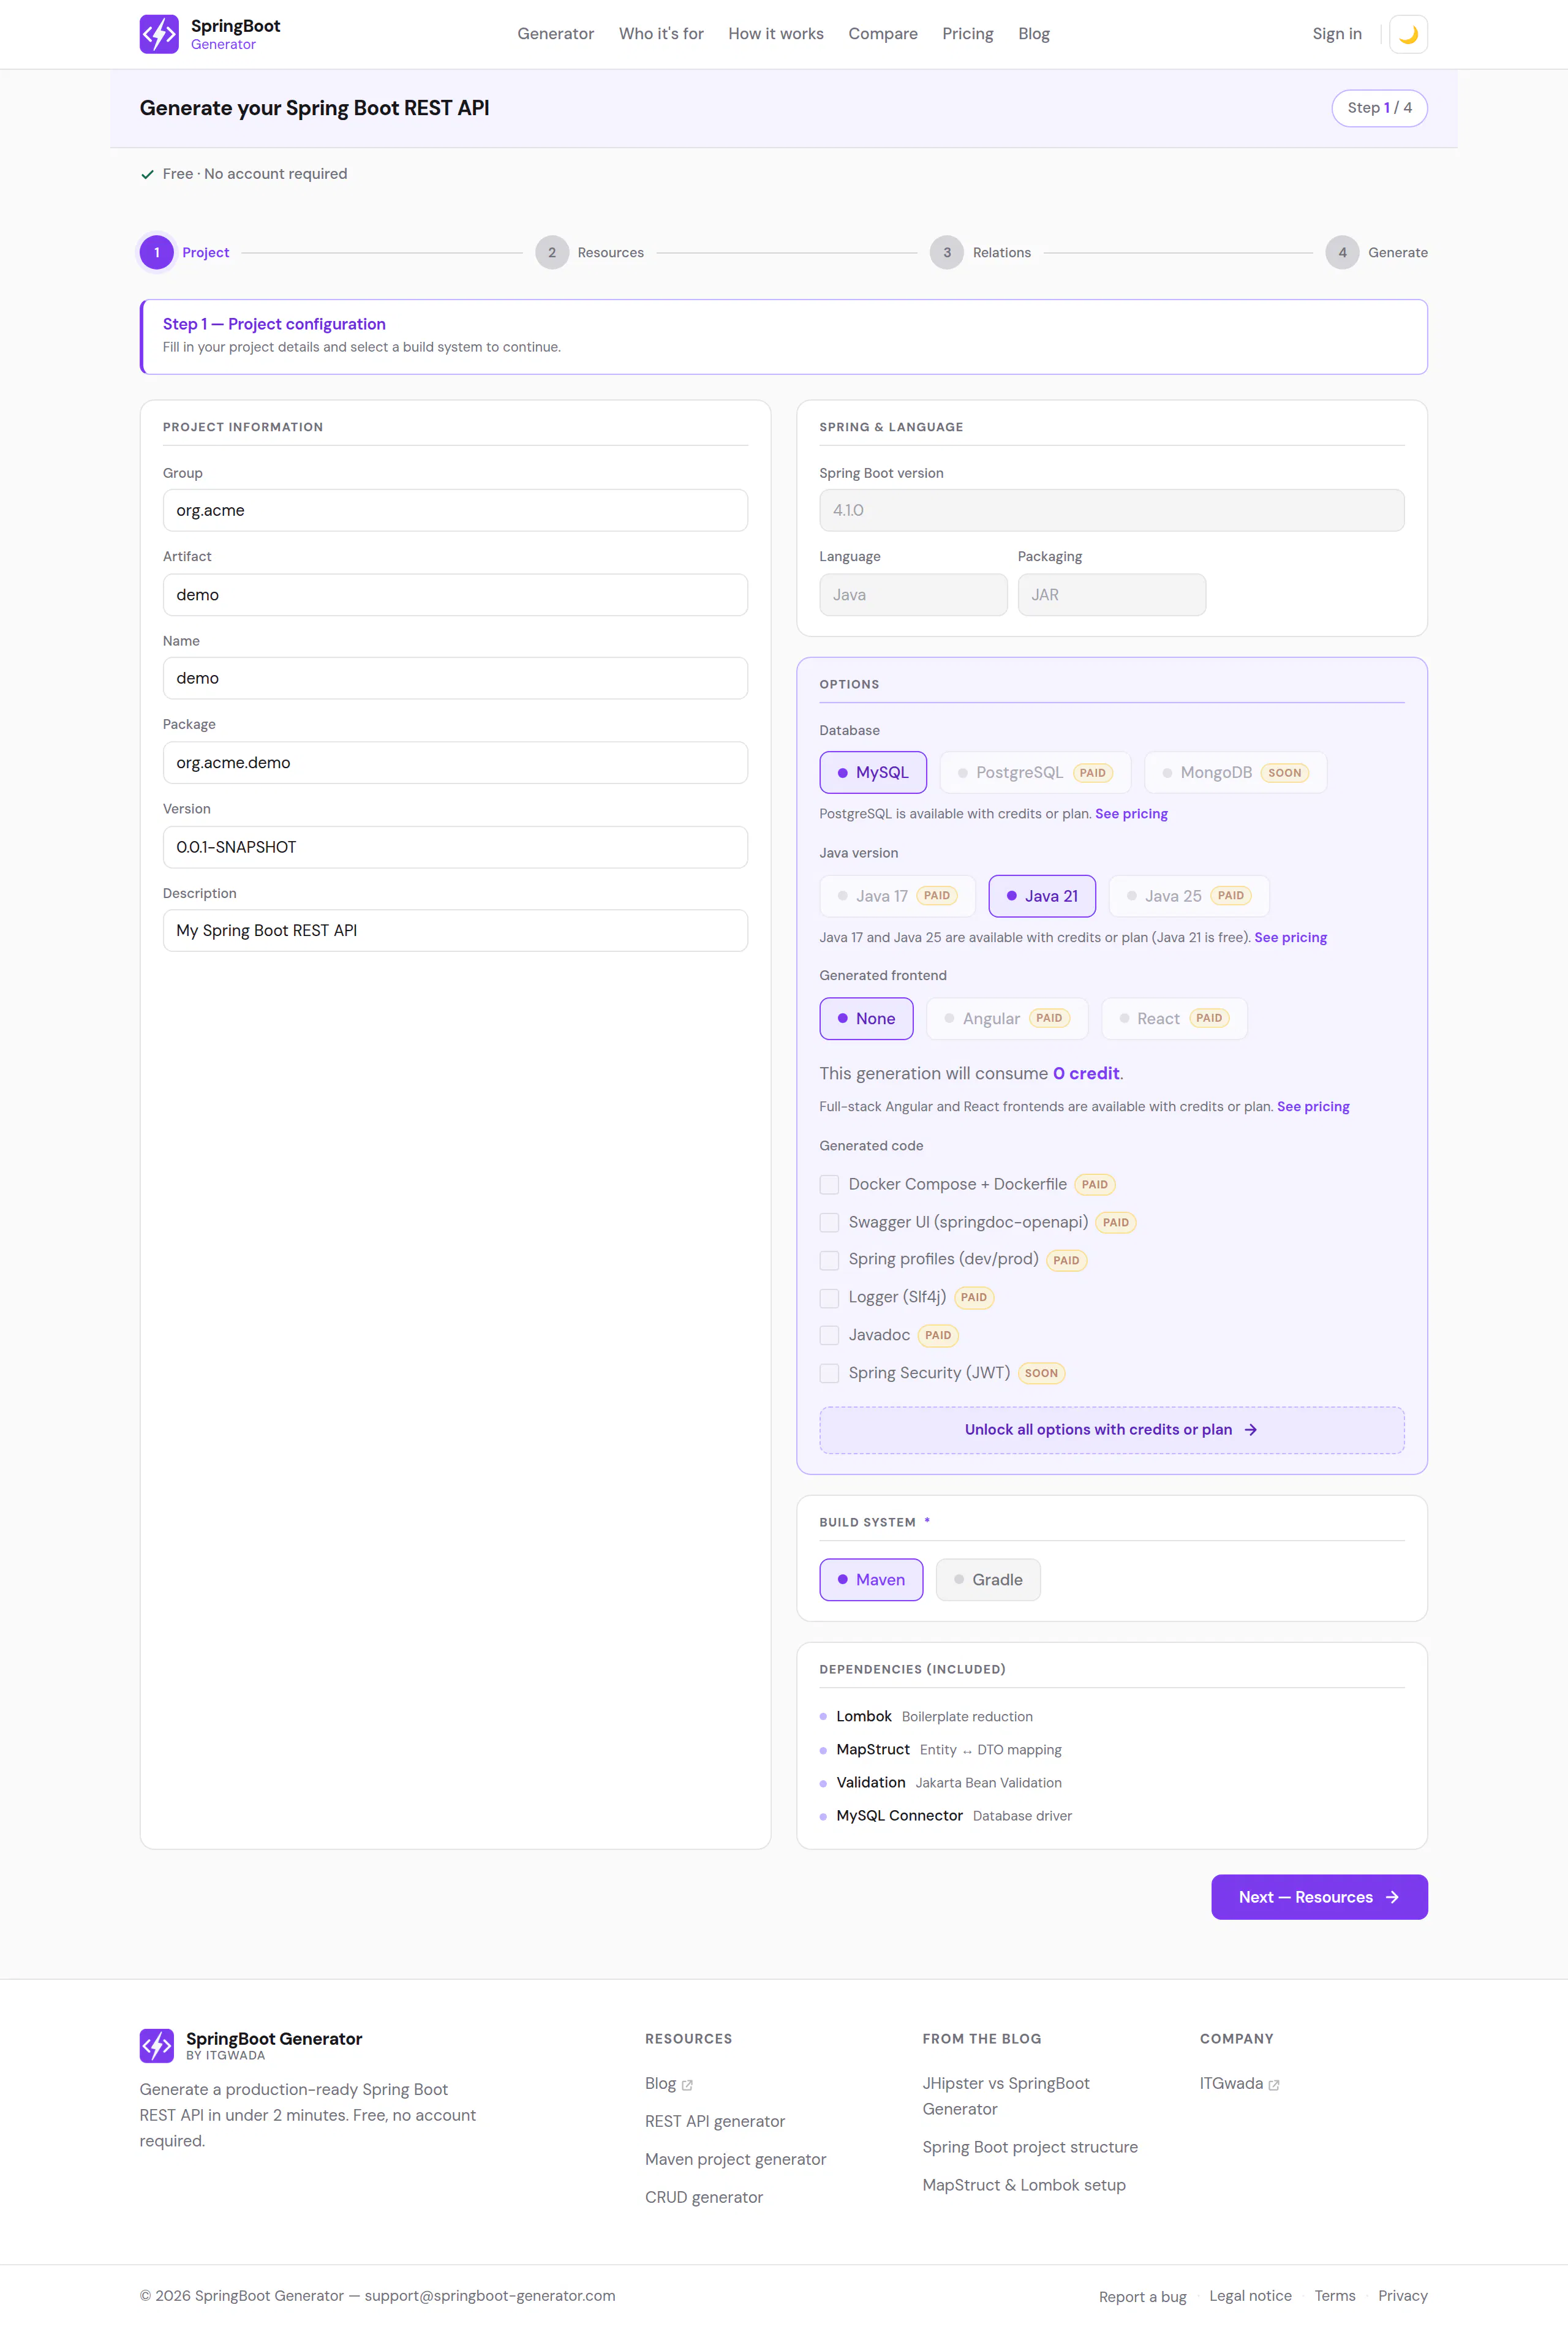The width and height of the screenshot is (1568, 2329).
Task: Open ITGwada company link
Action: [x=1239, y=2084]
